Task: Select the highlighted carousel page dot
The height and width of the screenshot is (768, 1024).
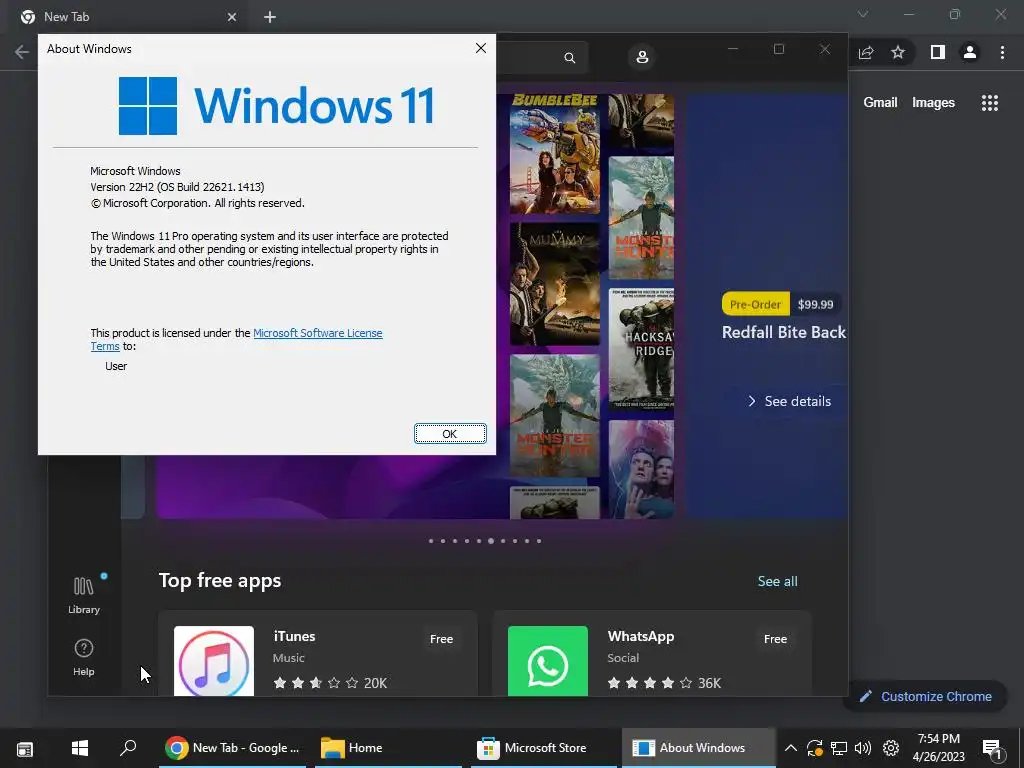Action: click(x=491, y=541)
